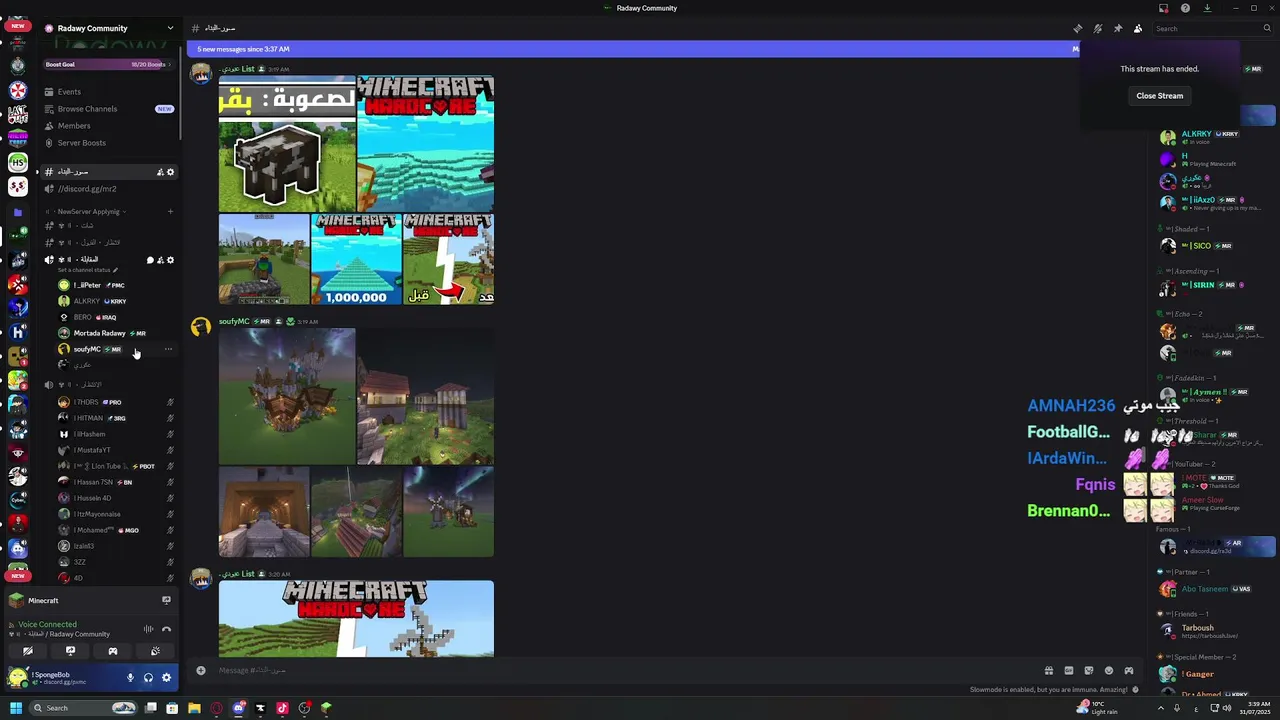Open the emoji picker
Image resolution: width=1280 pixels, height=720 pixels.
pyautogui.click(x=1108, y=671)
